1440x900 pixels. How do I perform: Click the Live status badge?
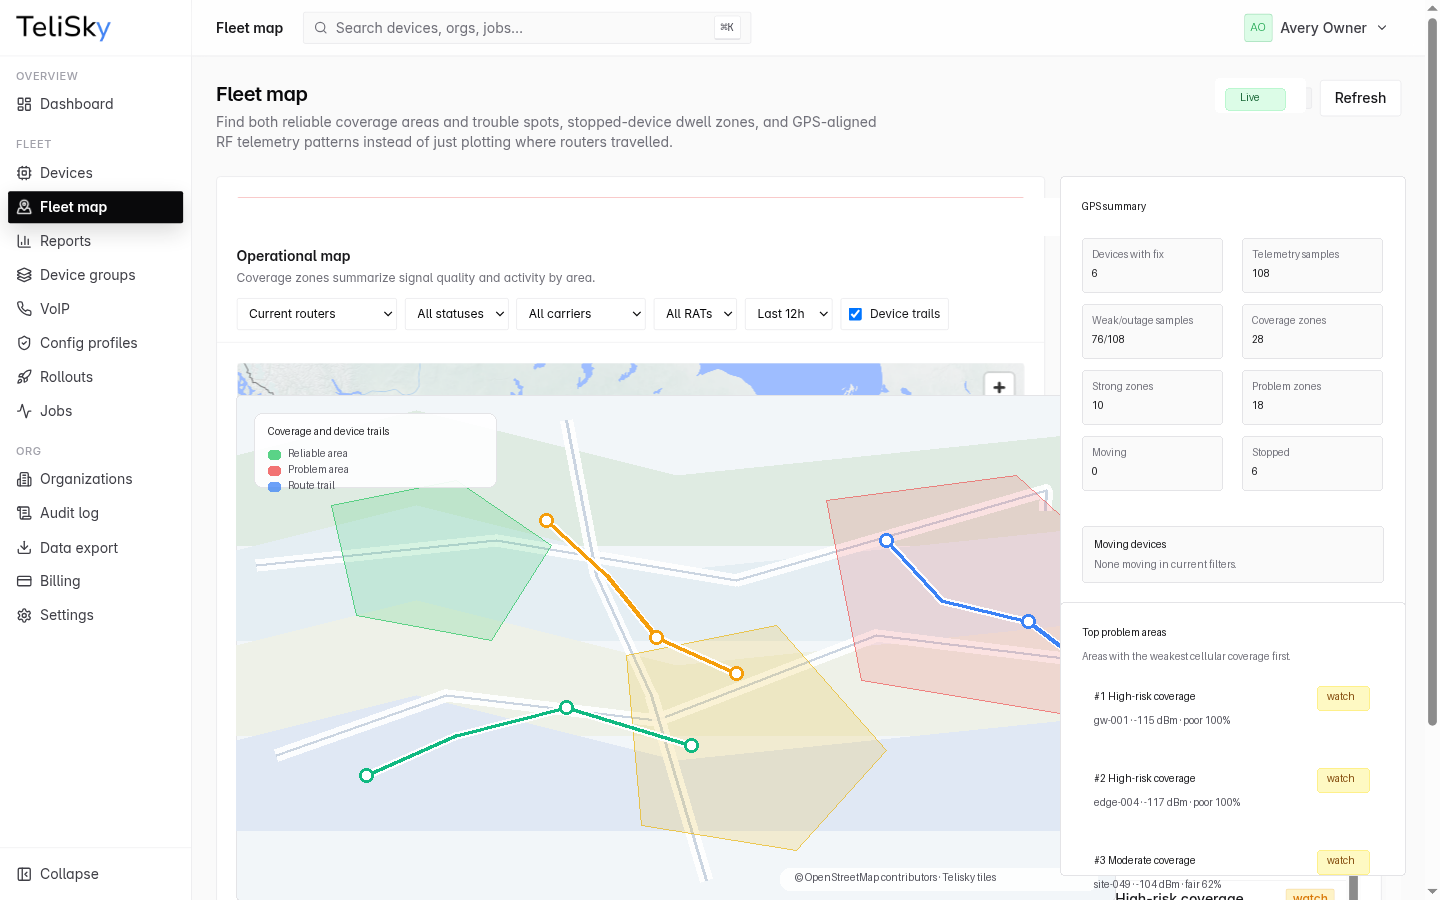point(1255,98)
